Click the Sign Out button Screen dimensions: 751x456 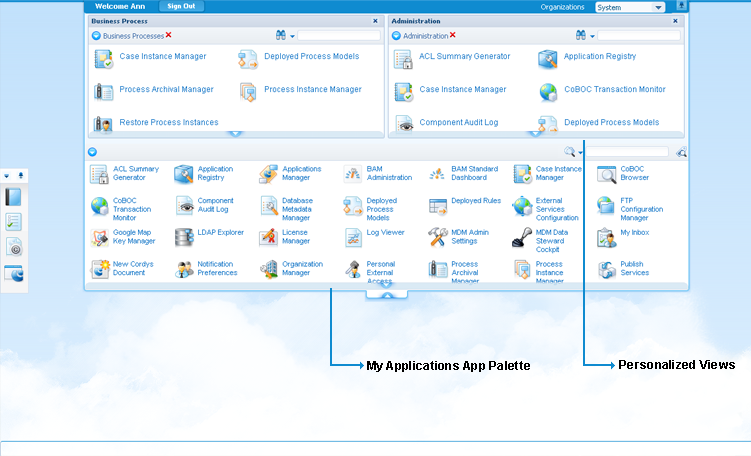pyautogui.click(x=181, y=6)
